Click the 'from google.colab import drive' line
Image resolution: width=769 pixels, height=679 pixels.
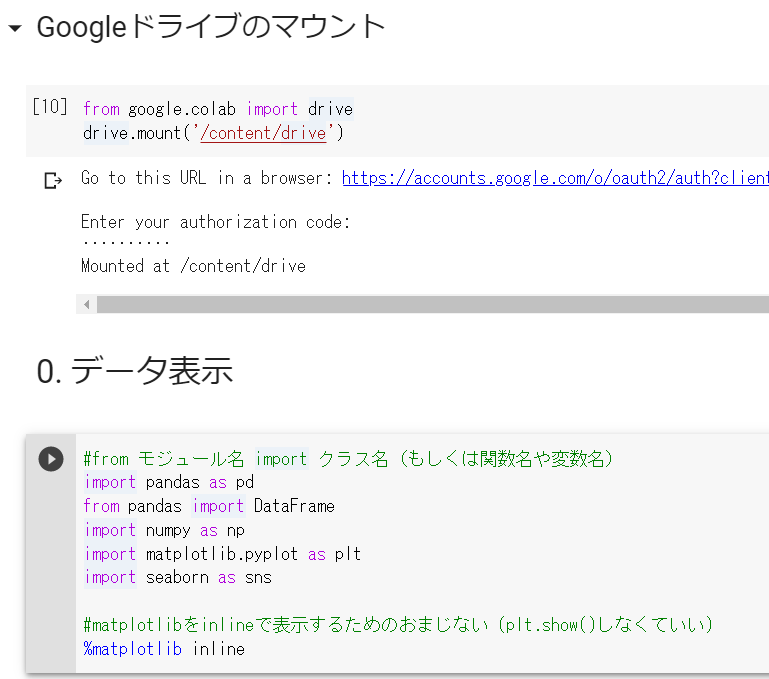[x=218, y=109]
